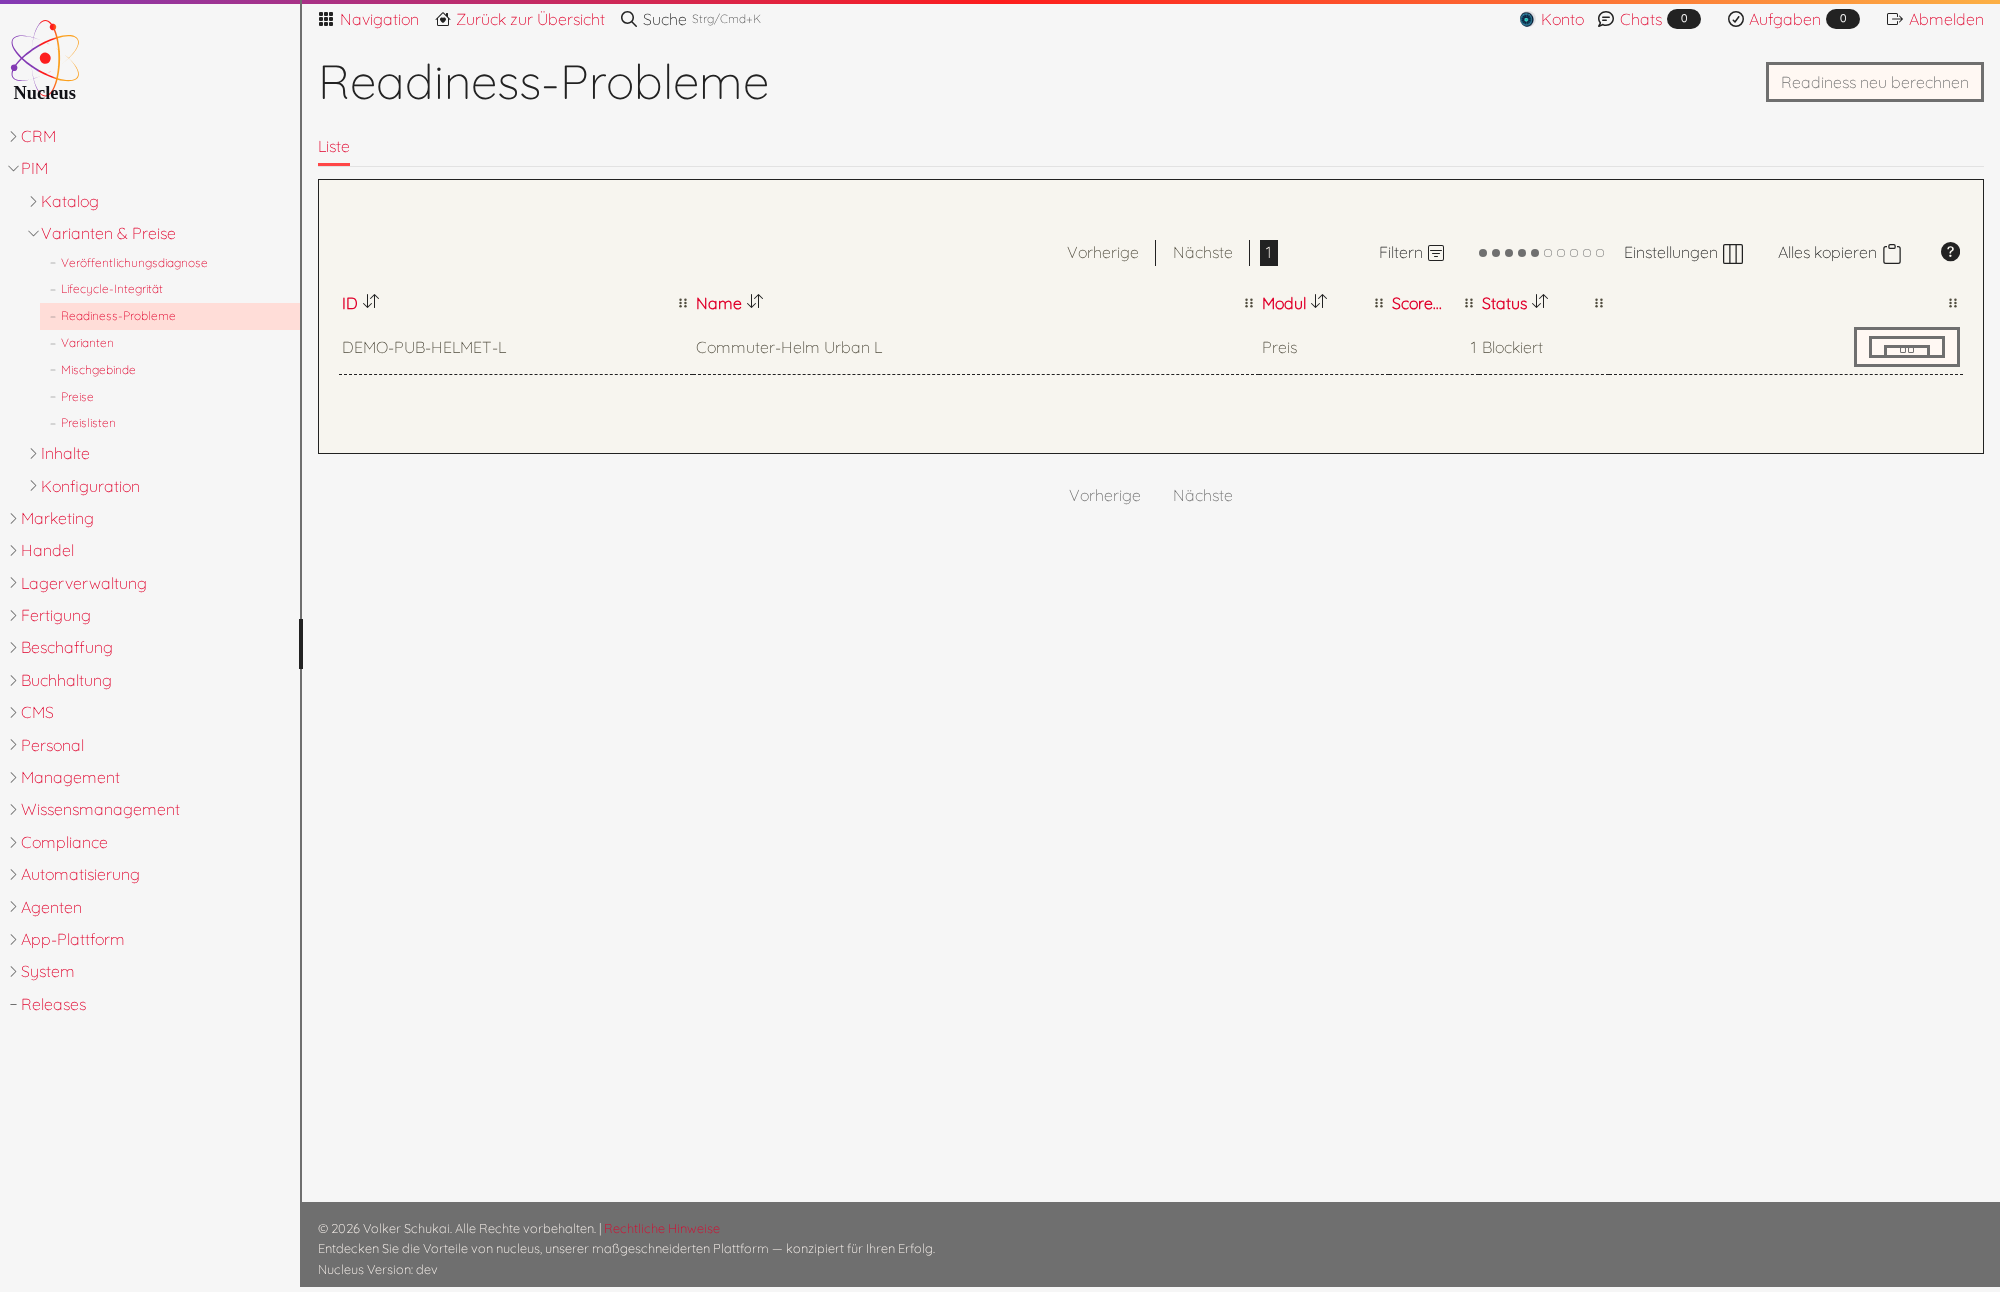This screenshot has height=1292, width=2000.
Task: Sort by Name using arrows icon
Action: pyautogui.click(x=755, y=301)
